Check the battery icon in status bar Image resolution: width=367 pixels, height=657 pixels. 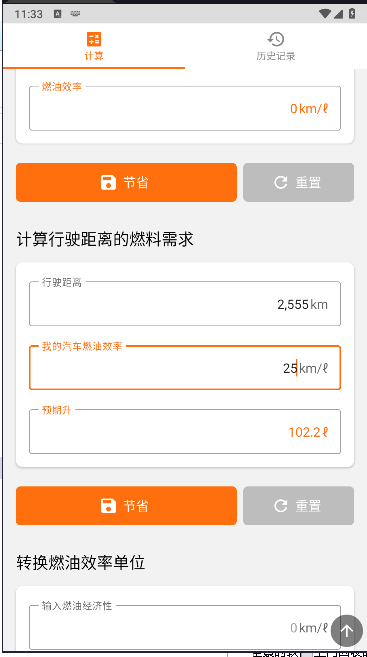click(x=352, y=14)
